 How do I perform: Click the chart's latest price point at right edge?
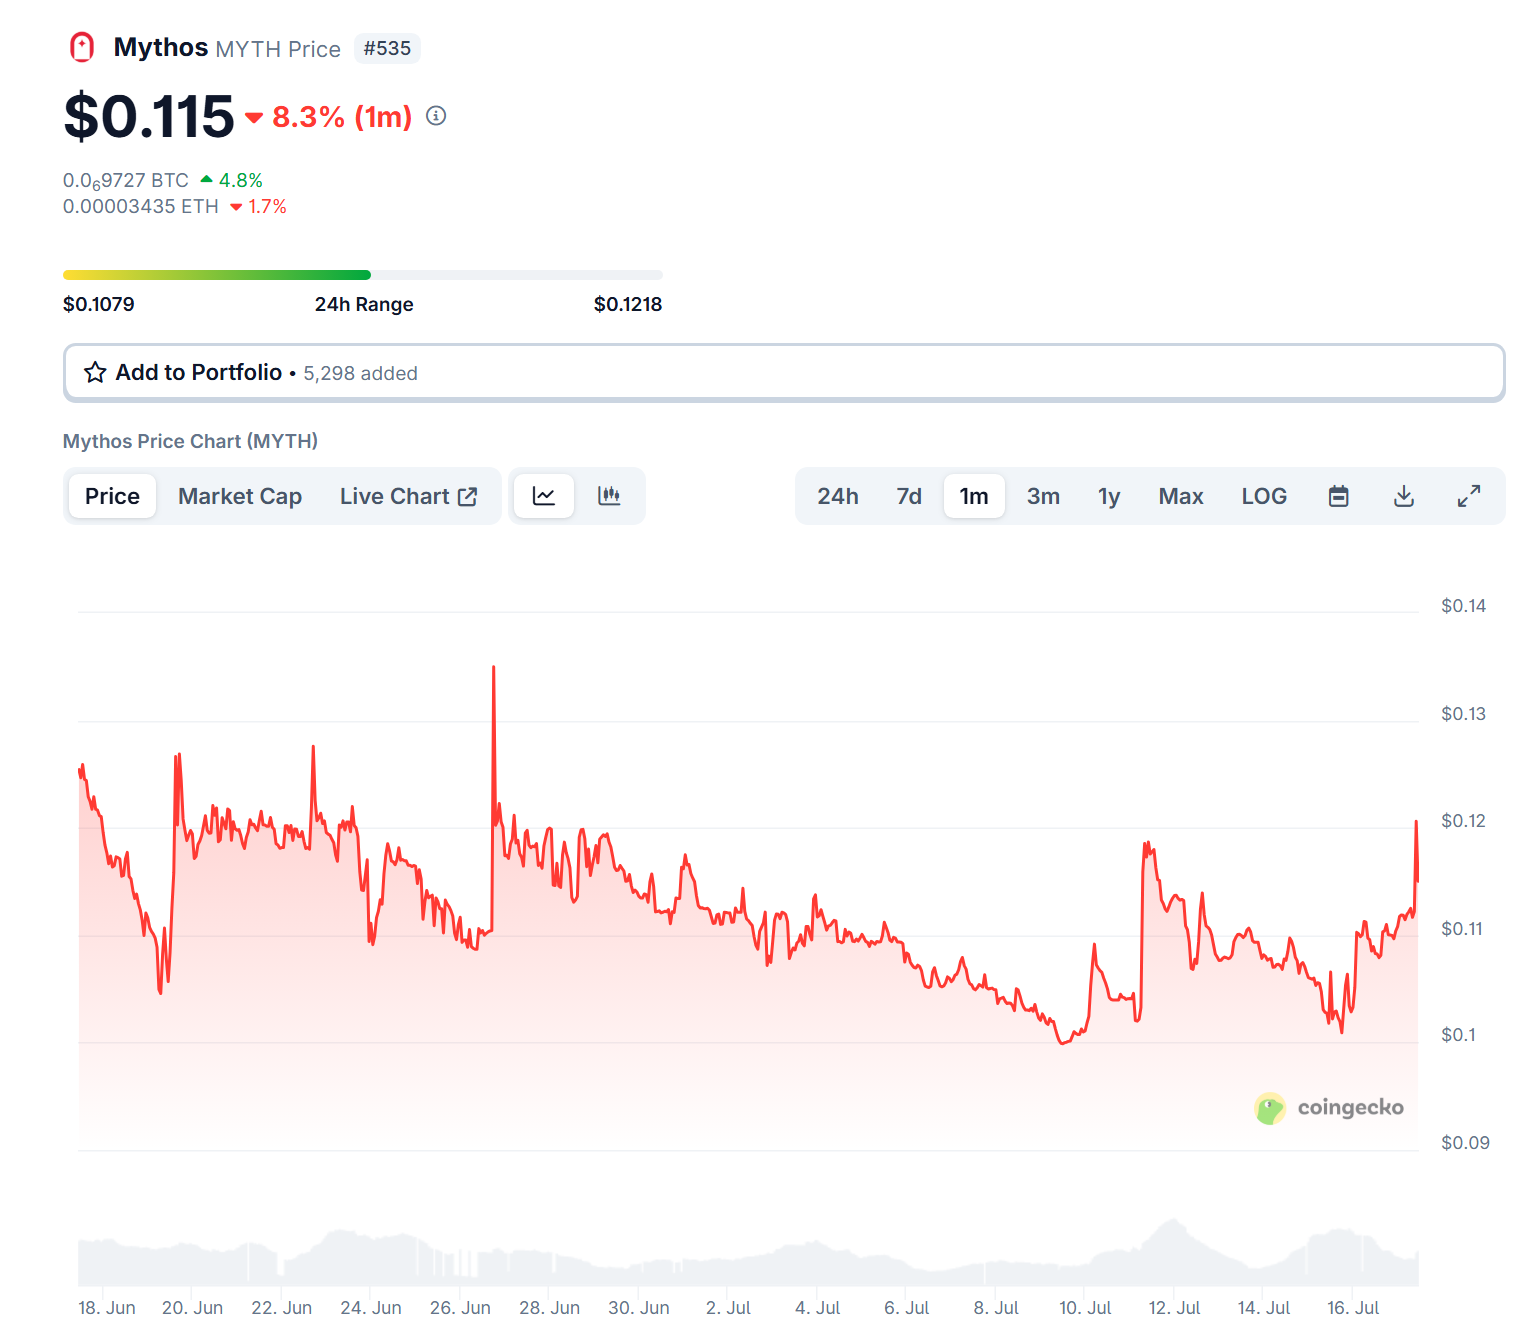click(x=1417, y=880)
